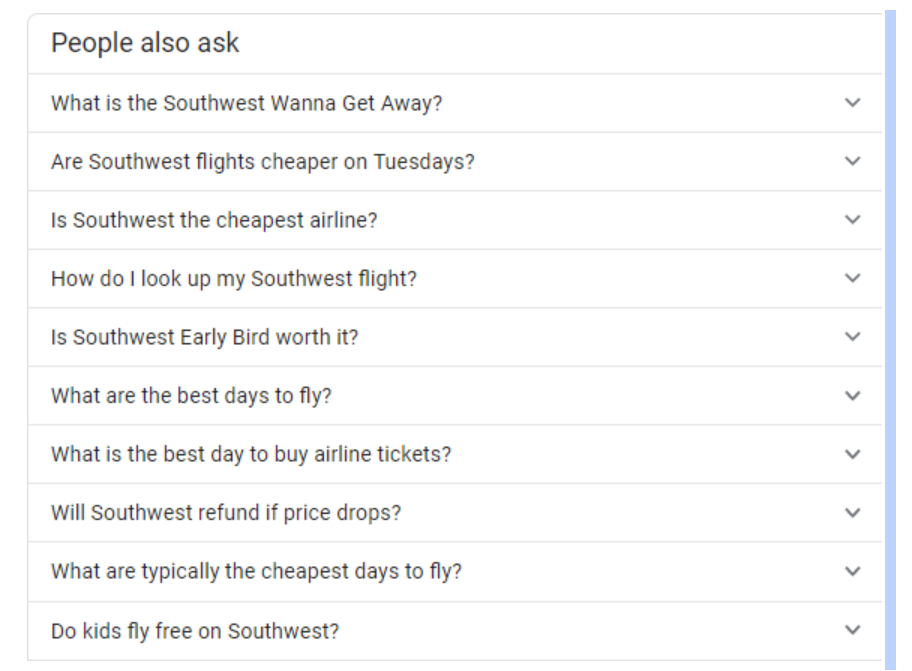912x671 pixels.
Task: Click chevron next to cheapest airline question
Action: (852, 220)
